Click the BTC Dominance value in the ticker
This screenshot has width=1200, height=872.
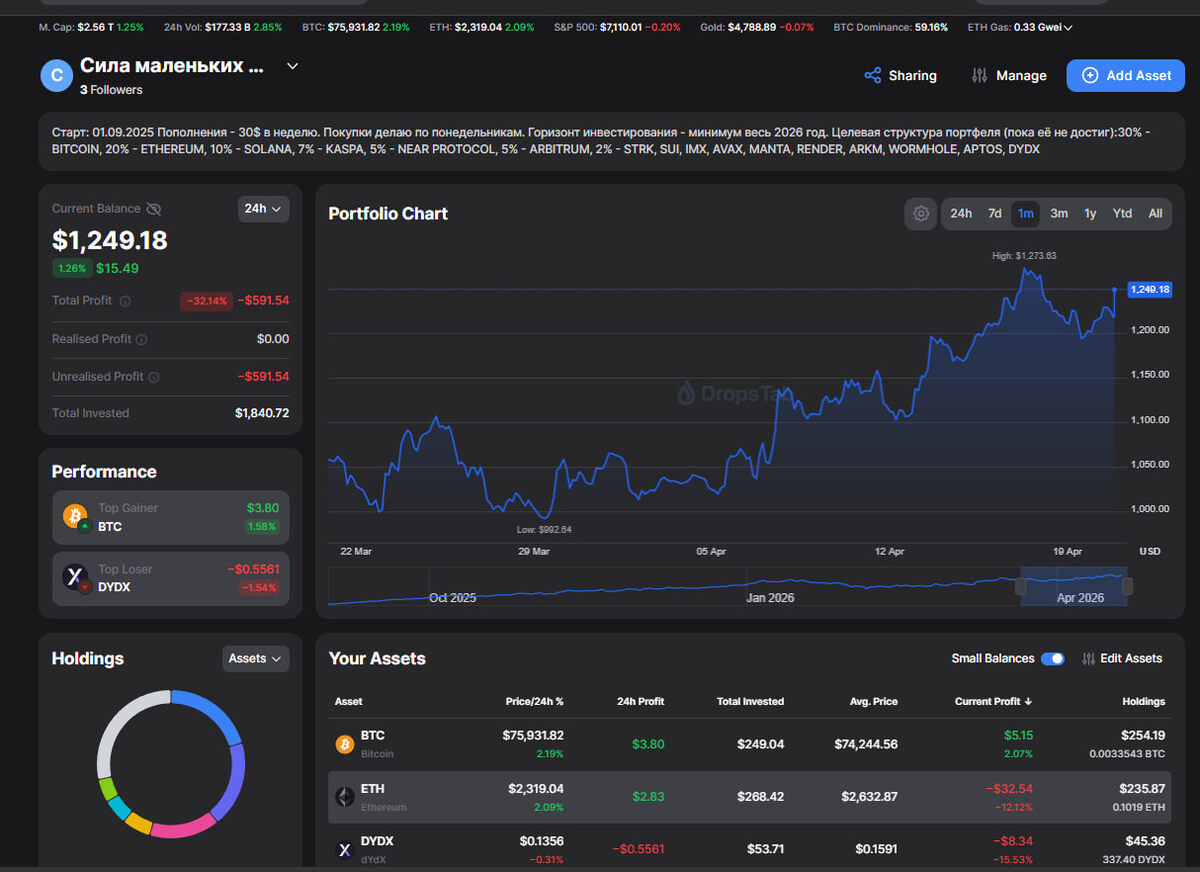pyautogui.click(x=931, y=27)
